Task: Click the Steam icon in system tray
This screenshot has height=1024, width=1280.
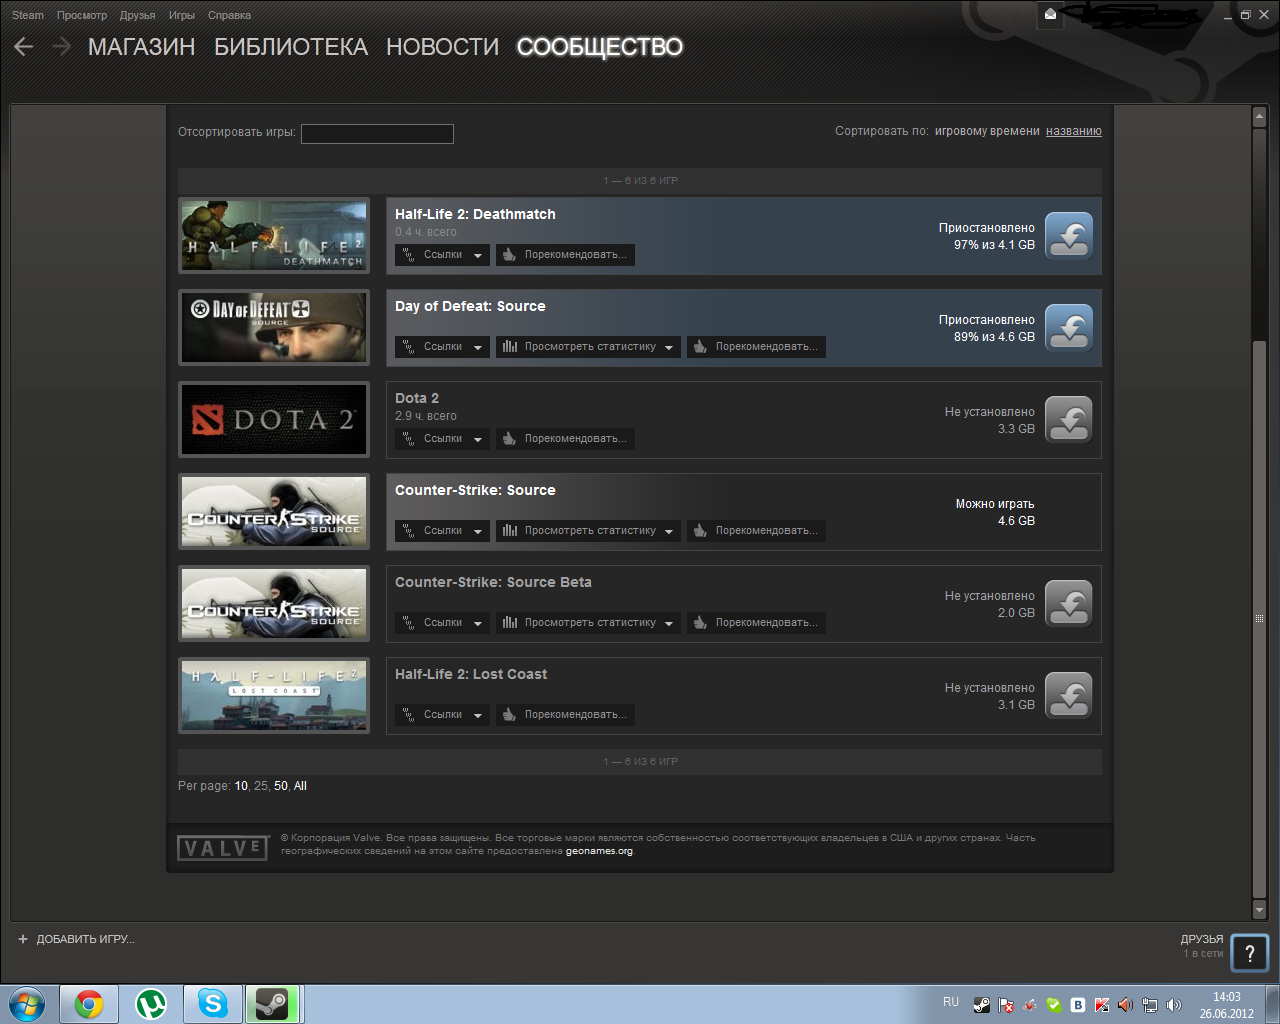Action: (x=982, y=1004)
